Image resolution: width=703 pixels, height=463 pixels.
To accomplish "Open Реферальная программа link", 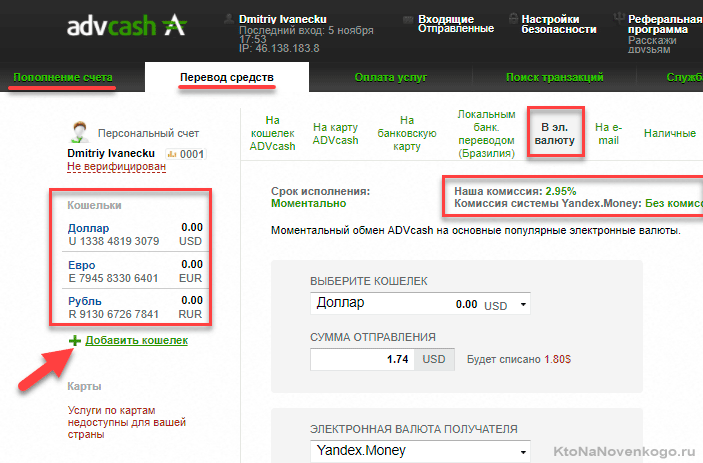I will [x=665, y=24].
